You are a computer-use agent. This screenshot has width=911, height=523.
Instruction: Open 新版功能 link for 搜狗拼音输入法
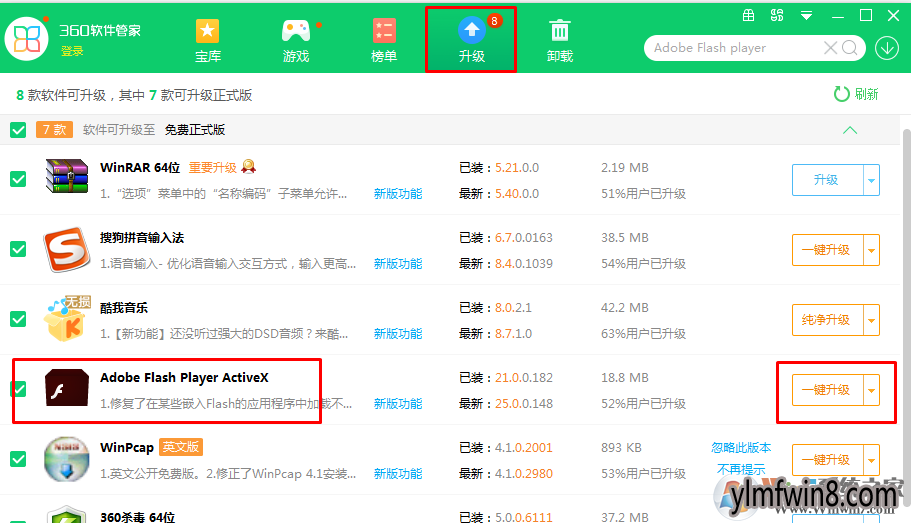[398, 264]
